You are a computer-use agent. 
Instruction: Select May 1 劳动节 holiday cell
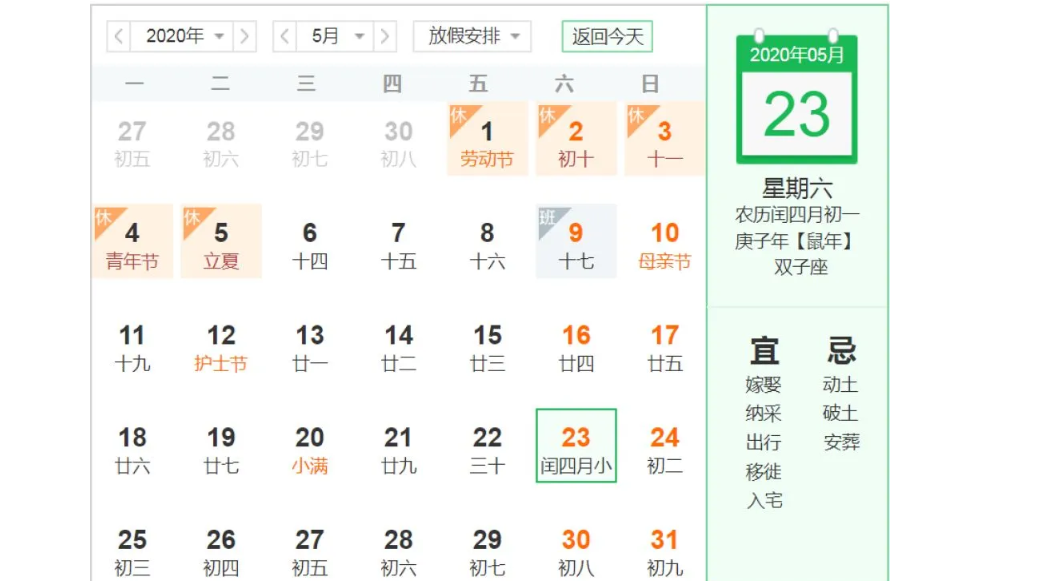point(487,142)
